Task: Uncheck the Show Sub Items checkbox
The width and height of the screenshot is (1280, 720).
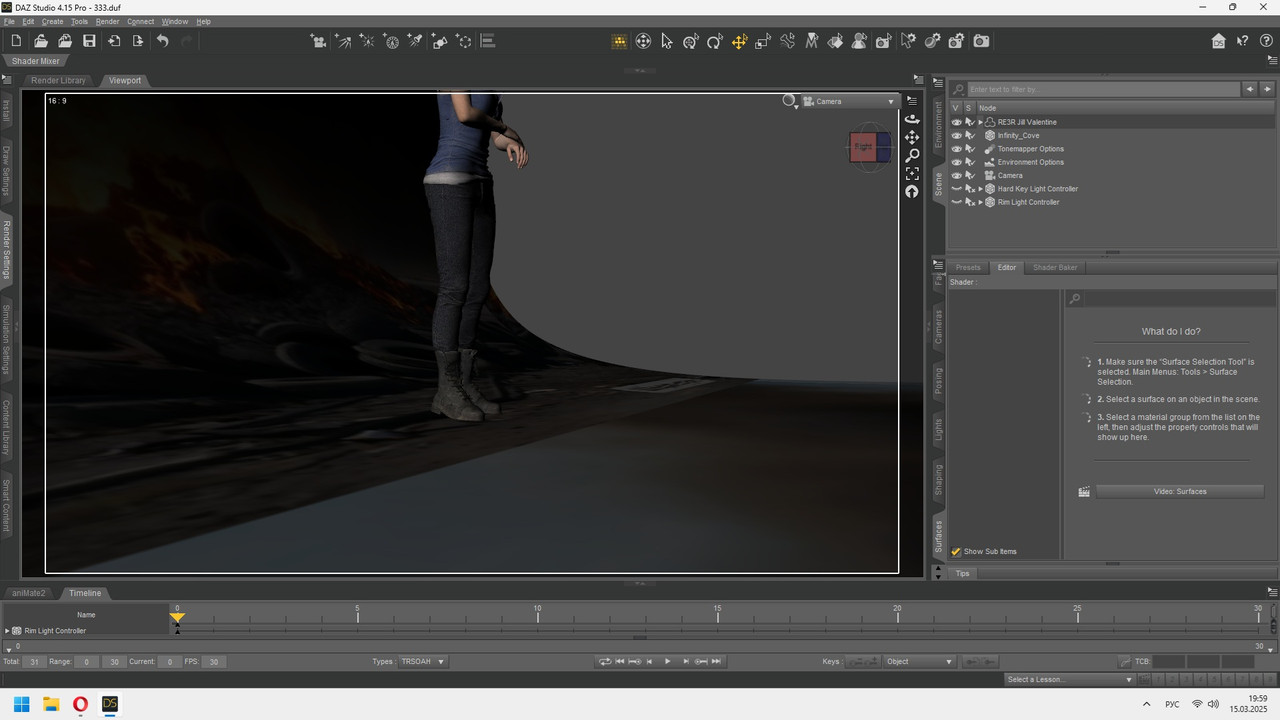Action: pos(956,552)
